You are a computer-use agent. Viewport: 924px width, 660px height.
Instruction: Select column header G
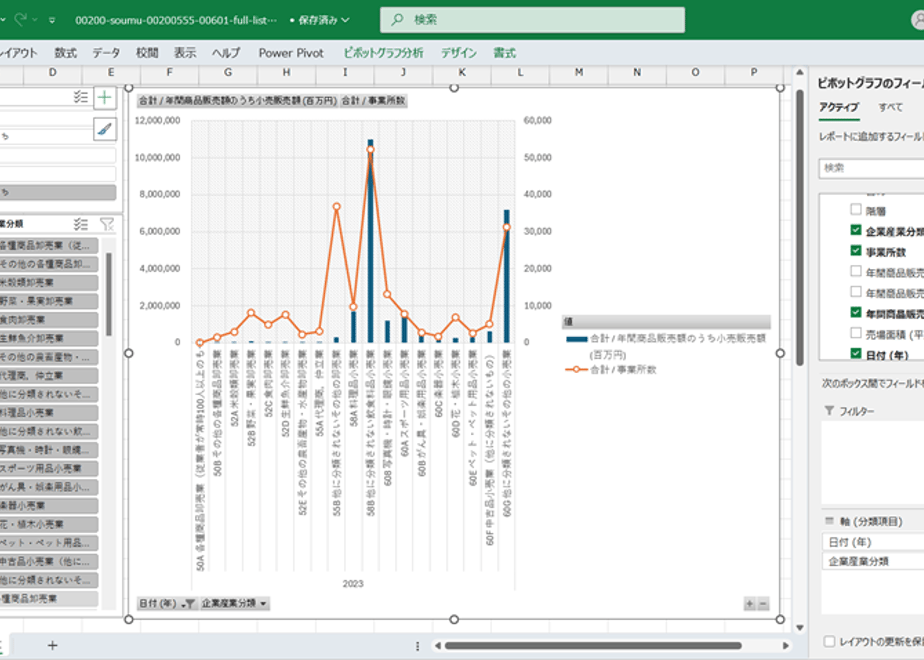coord(228,72)
